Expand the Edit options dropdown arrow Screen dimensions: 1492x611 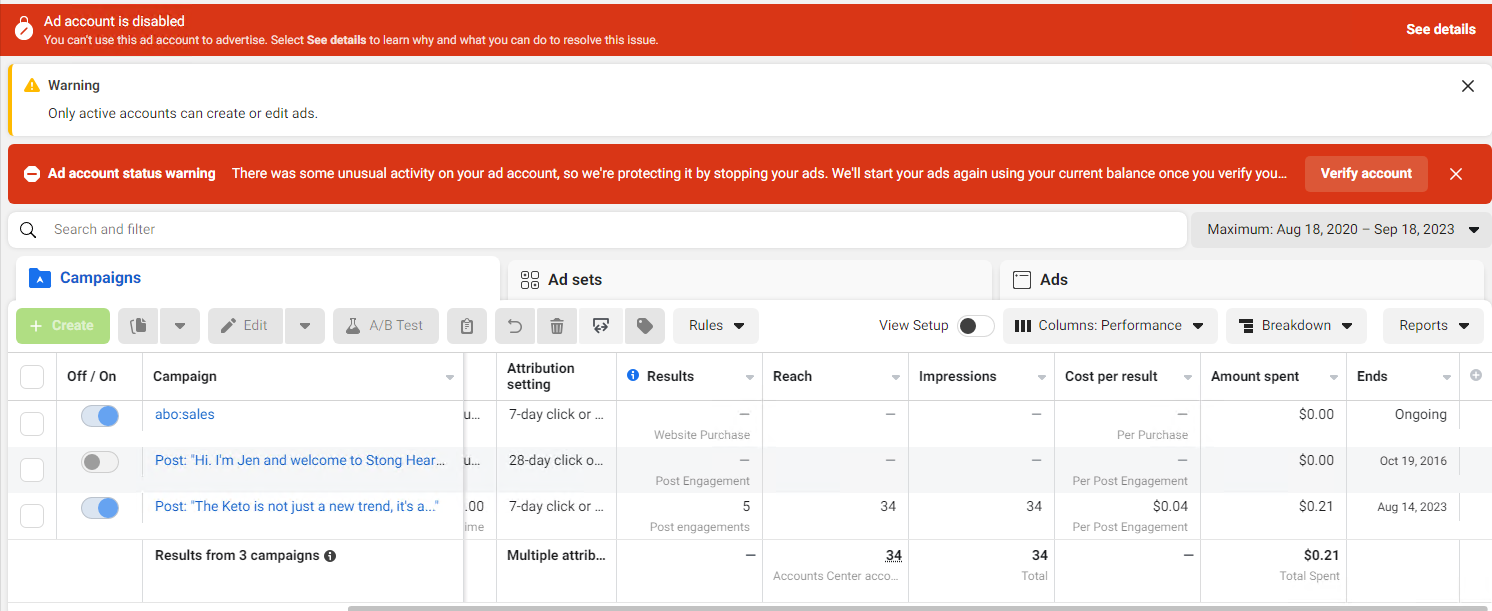pos(305,325)
